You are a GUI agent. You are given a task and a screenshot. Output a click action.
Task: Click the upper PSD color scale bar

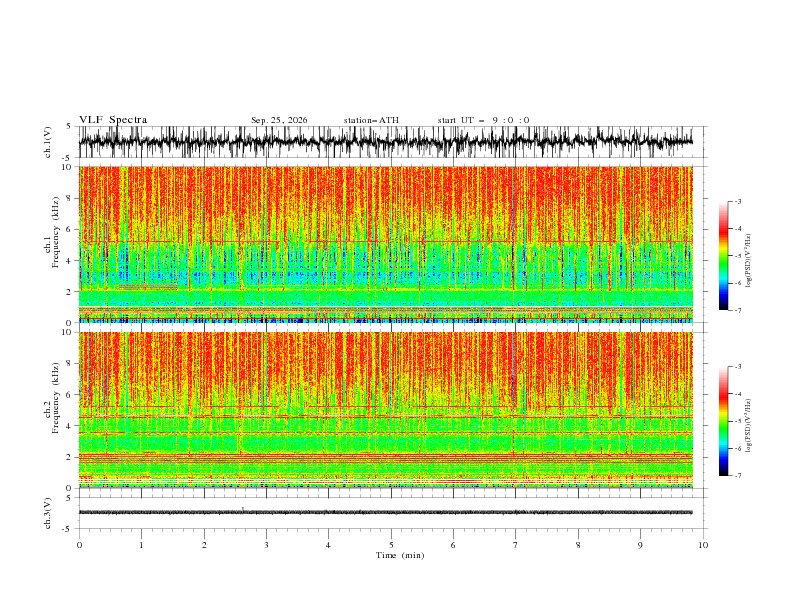pyautogui.click(x=723, y=255)
